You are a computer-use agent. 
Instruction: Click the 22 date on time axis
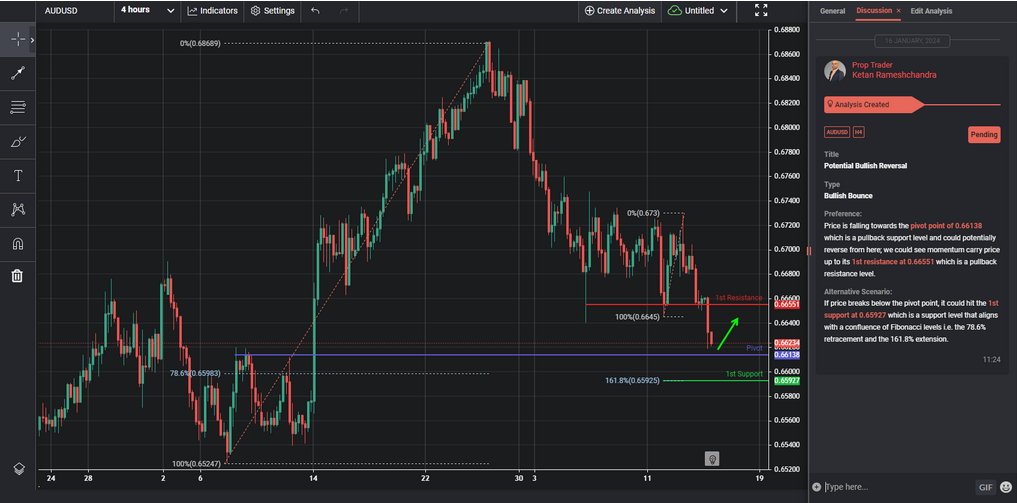click(x=425, y=478)
